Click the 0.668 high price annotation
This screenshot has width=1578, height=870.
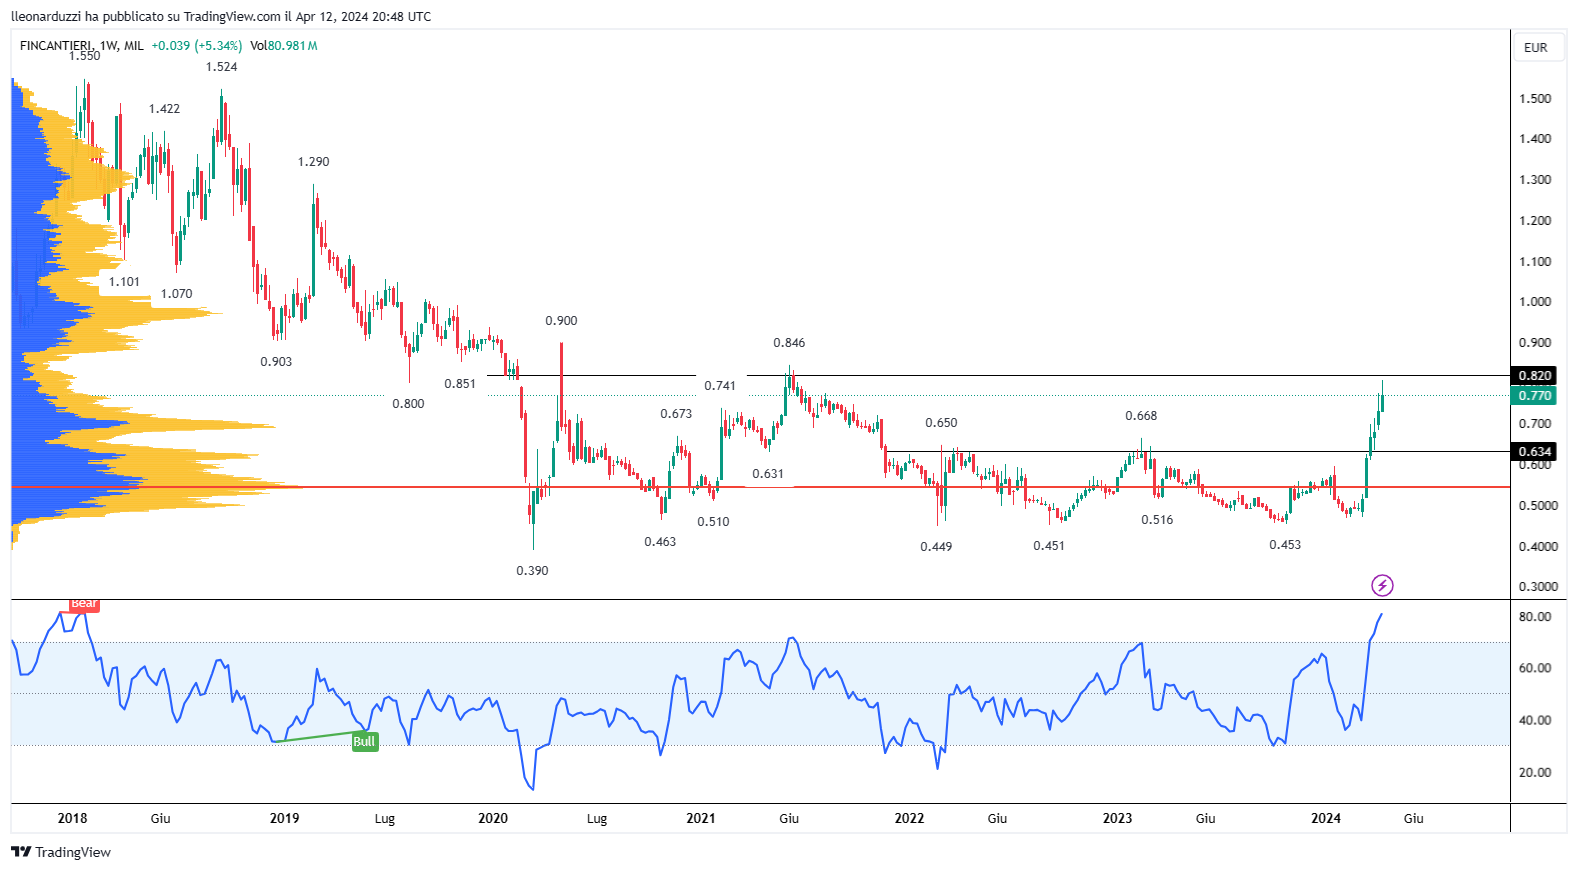[x=1141, y=416]
